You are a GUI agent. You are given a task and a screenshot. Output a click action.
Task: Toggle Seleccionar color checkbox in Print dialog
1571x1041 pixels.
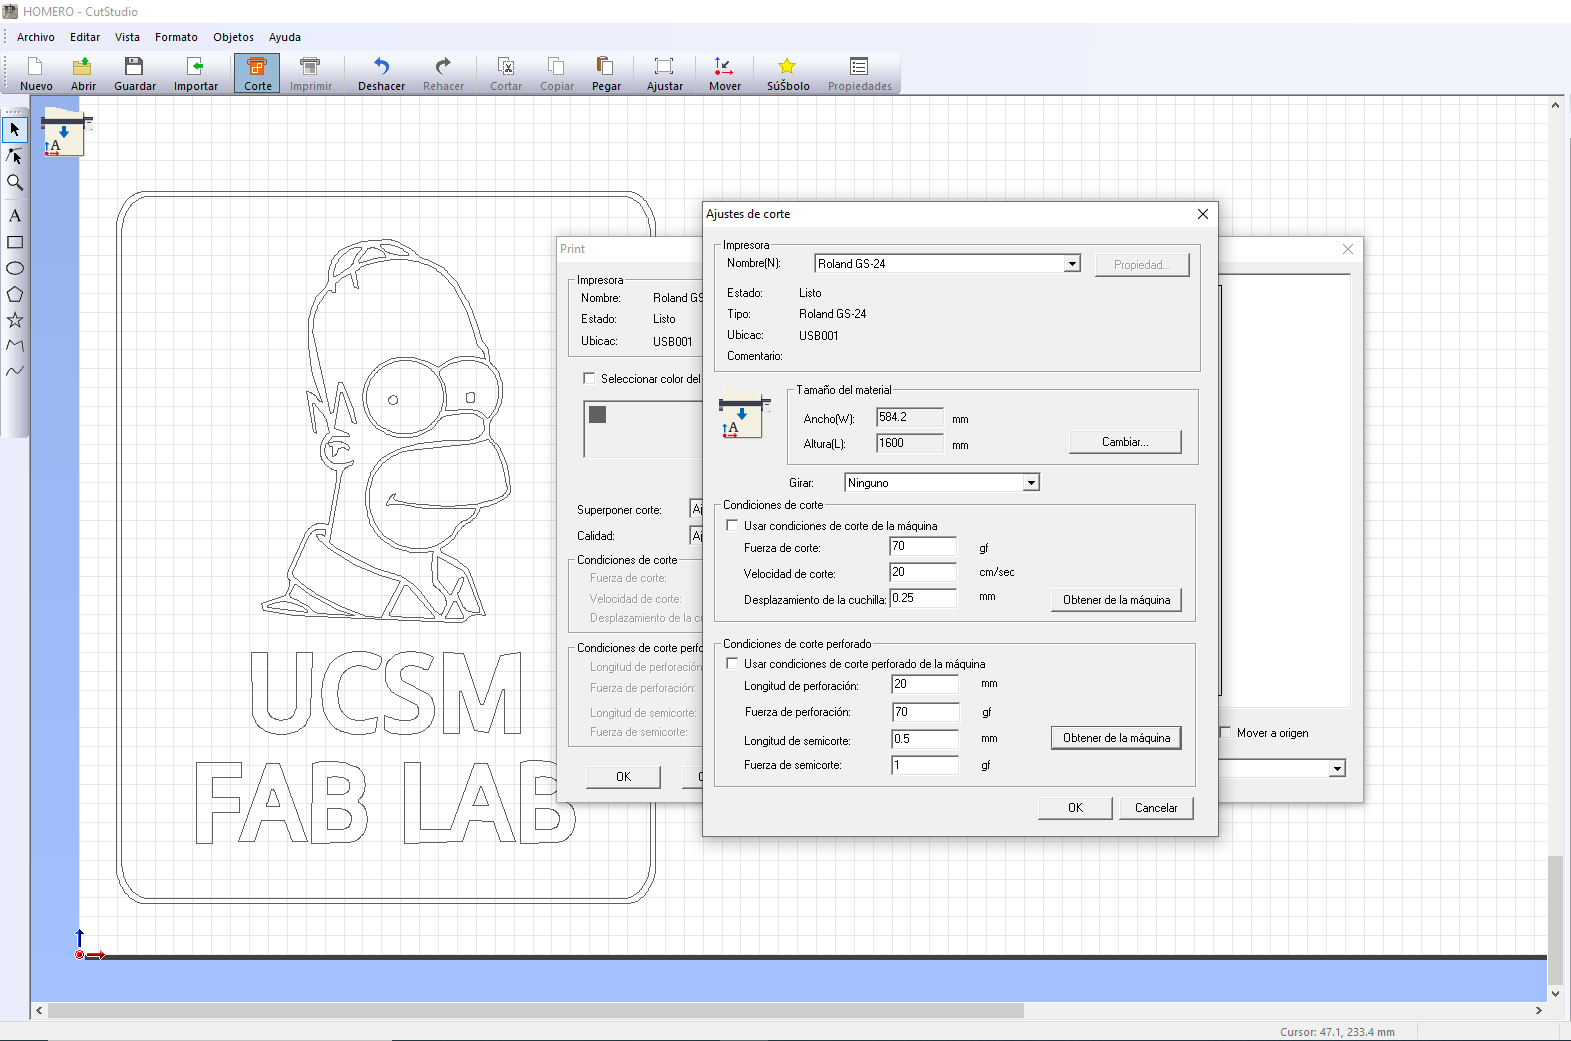(x=589, y=378)
